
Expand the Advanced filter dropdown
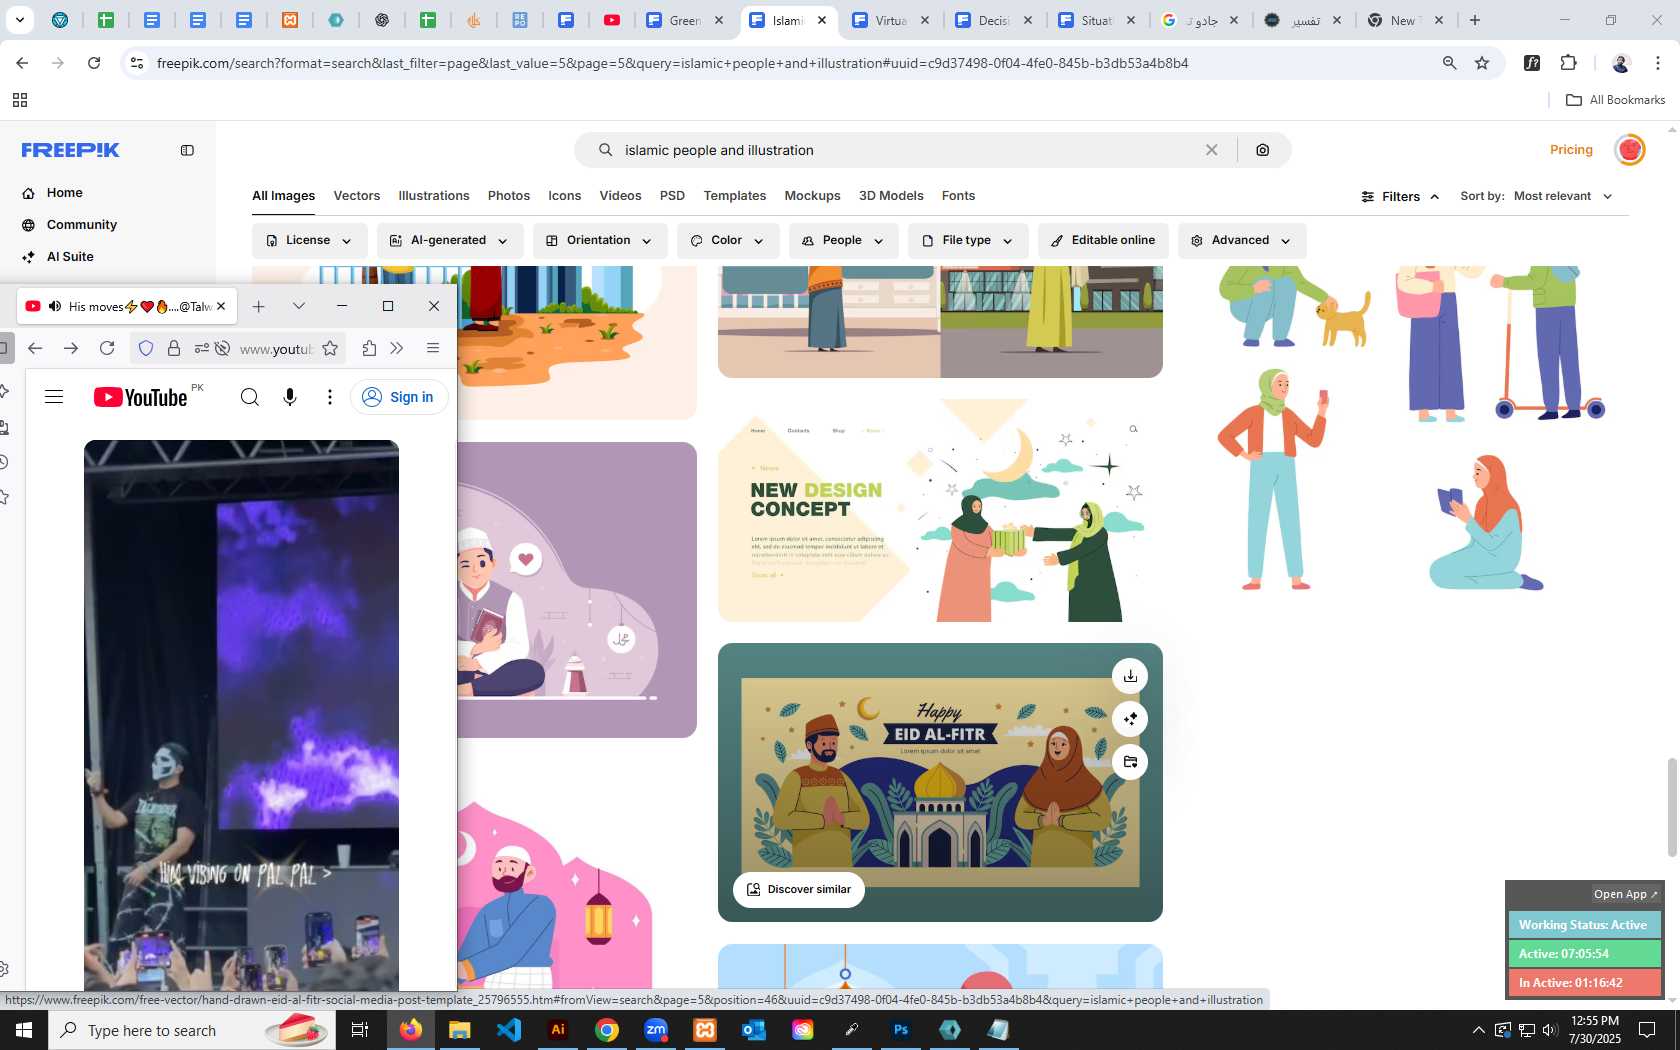1241,241
